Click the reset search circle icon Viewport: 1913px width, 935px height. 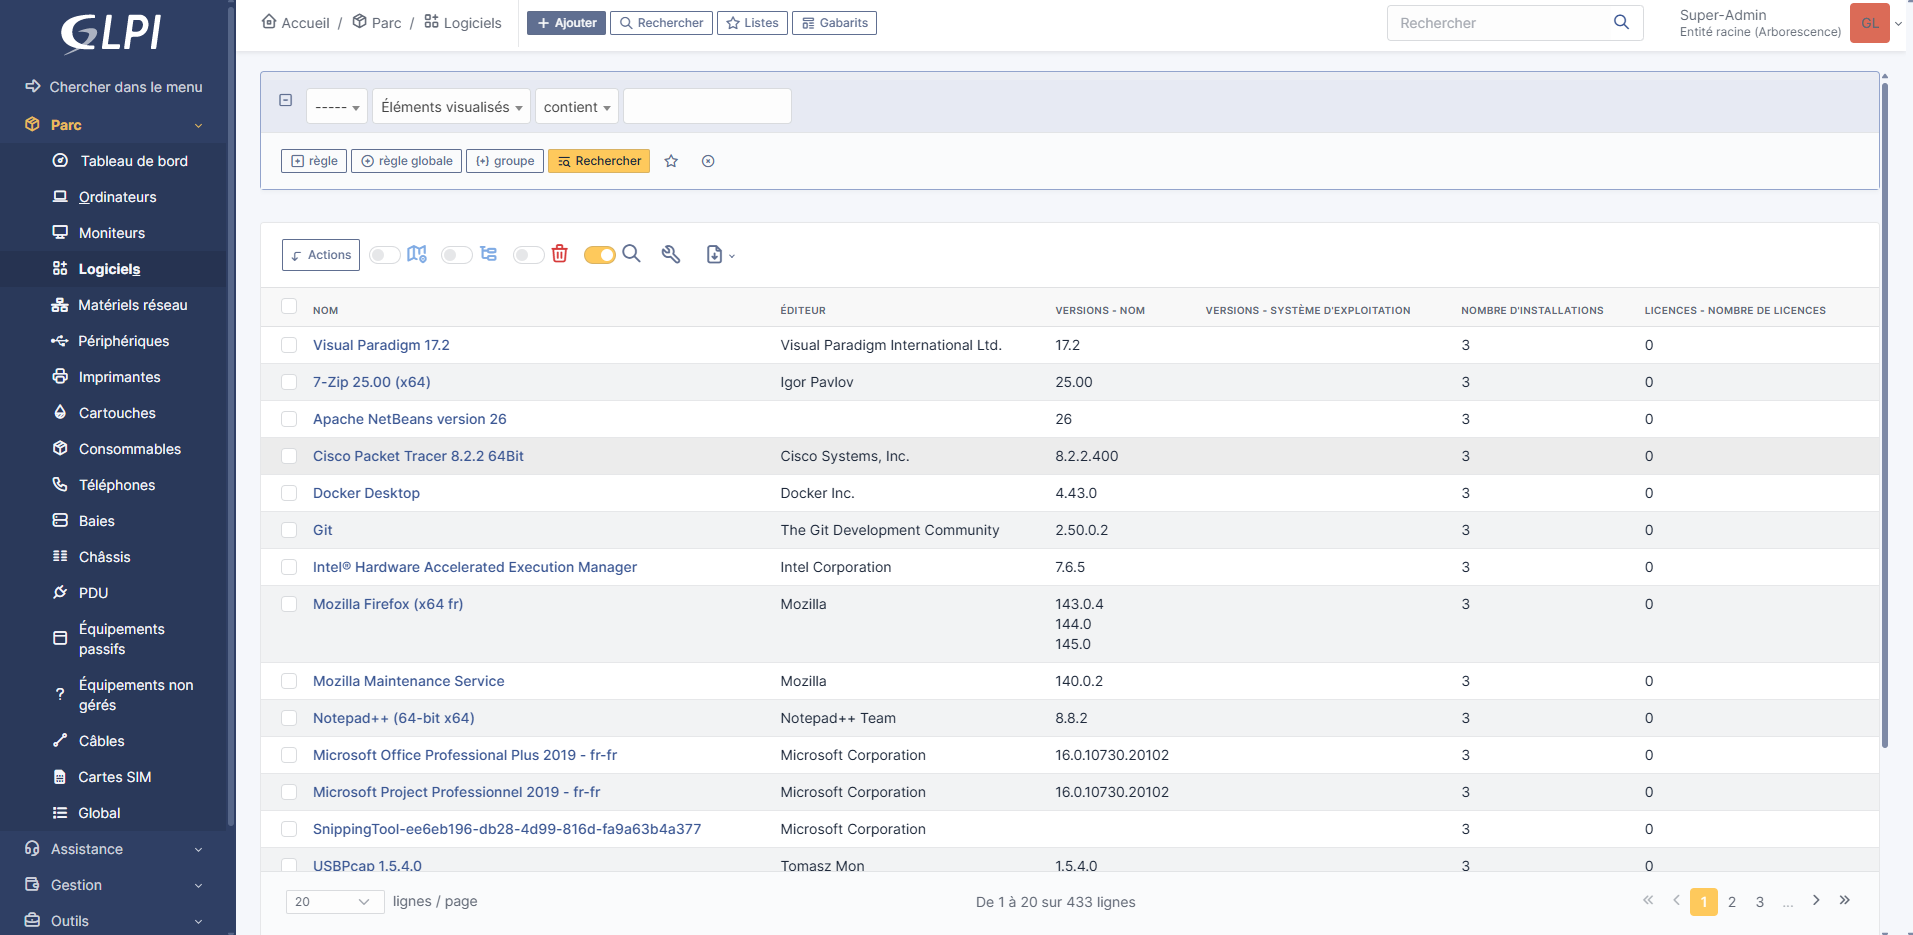[x=708, y=161]
